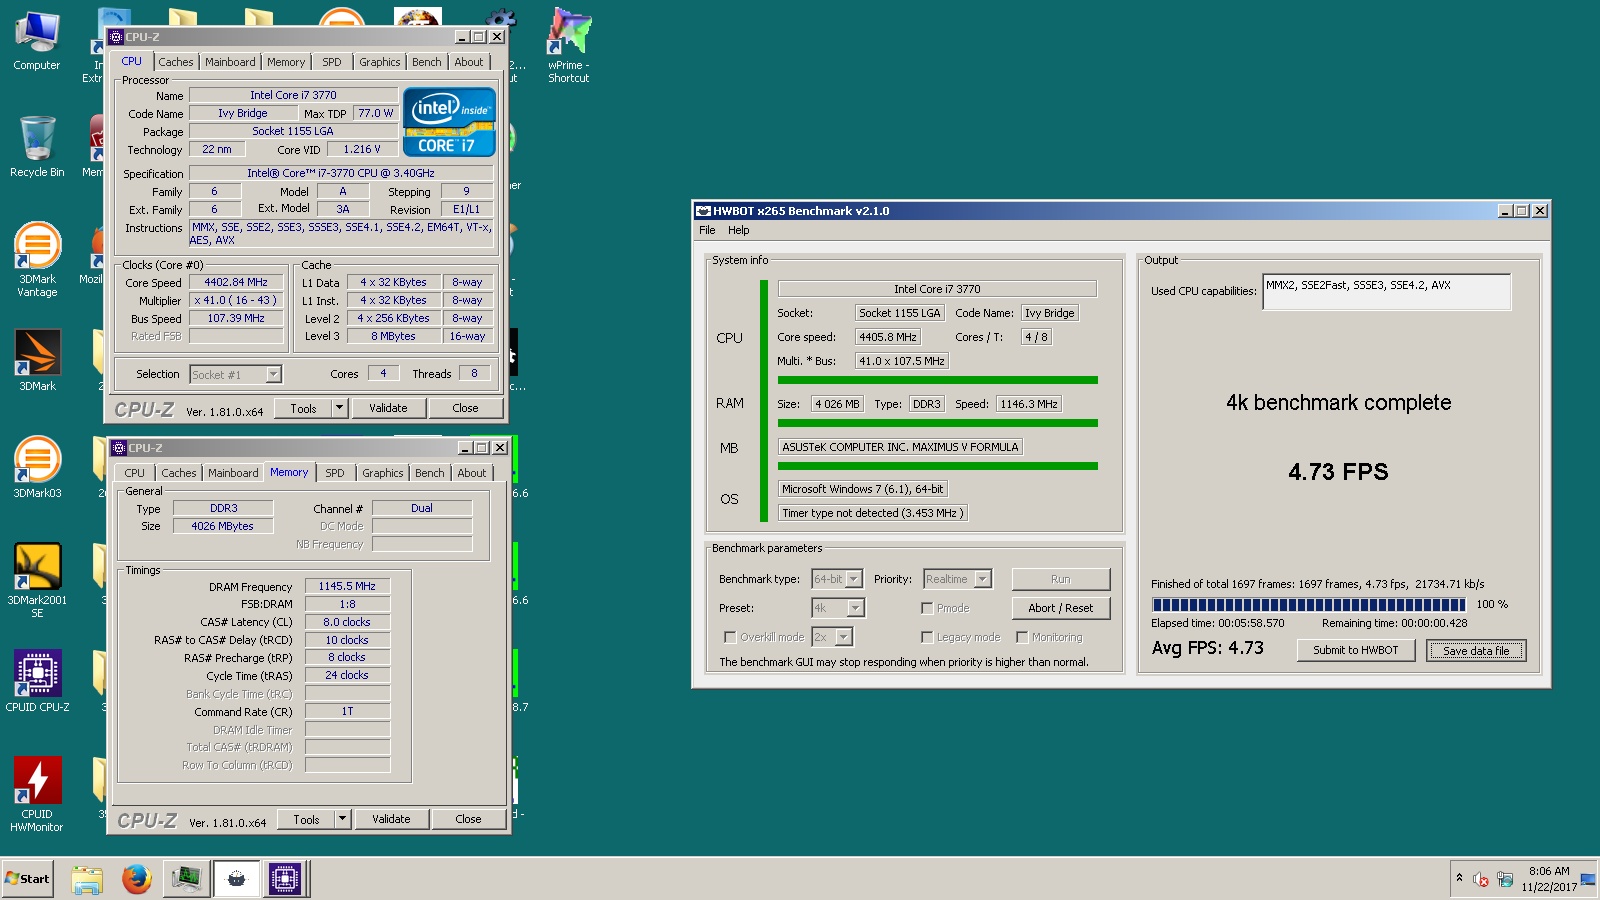Viewport: 1600px width, 900px height.
Task: Toggle the Monitoring checkbox
Action: pos(1022,637)
